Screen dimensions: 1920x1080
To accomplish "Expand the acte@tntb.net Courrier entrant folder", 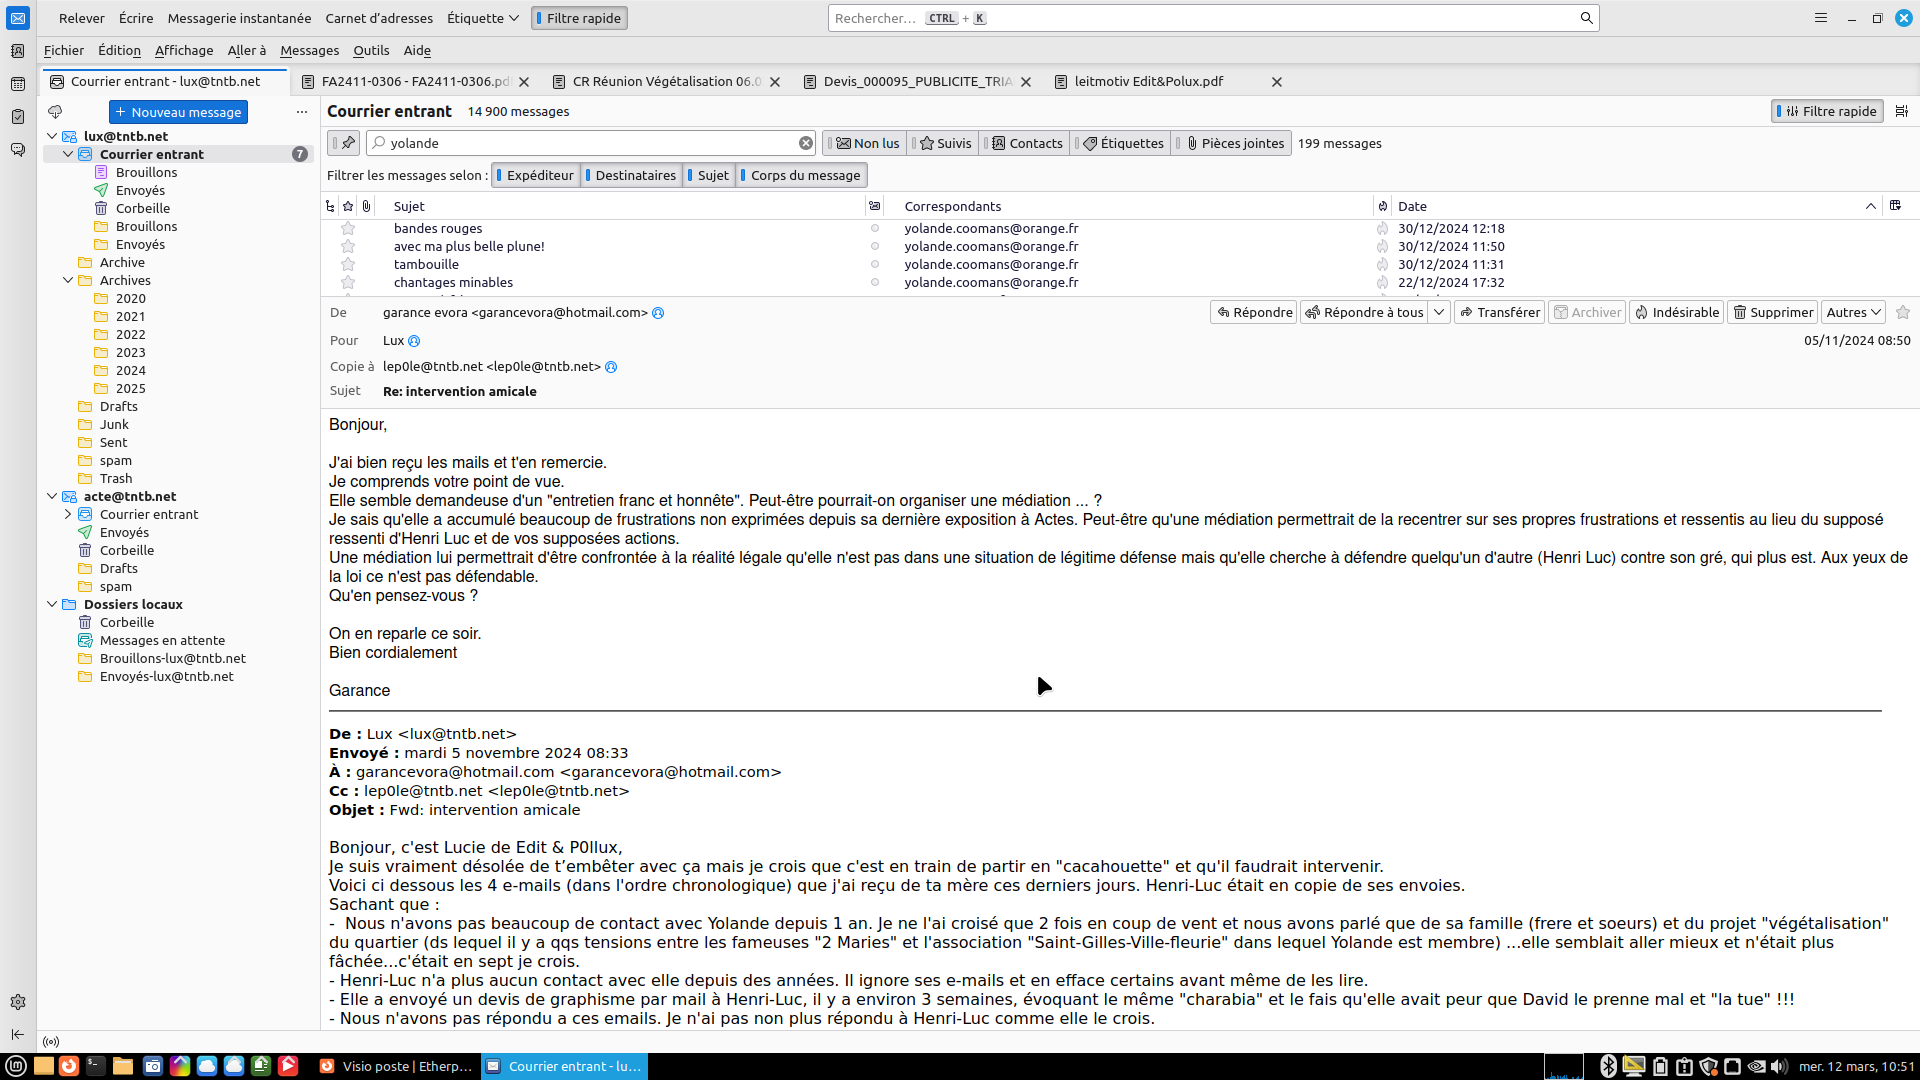I will click(x=68, y=515).
